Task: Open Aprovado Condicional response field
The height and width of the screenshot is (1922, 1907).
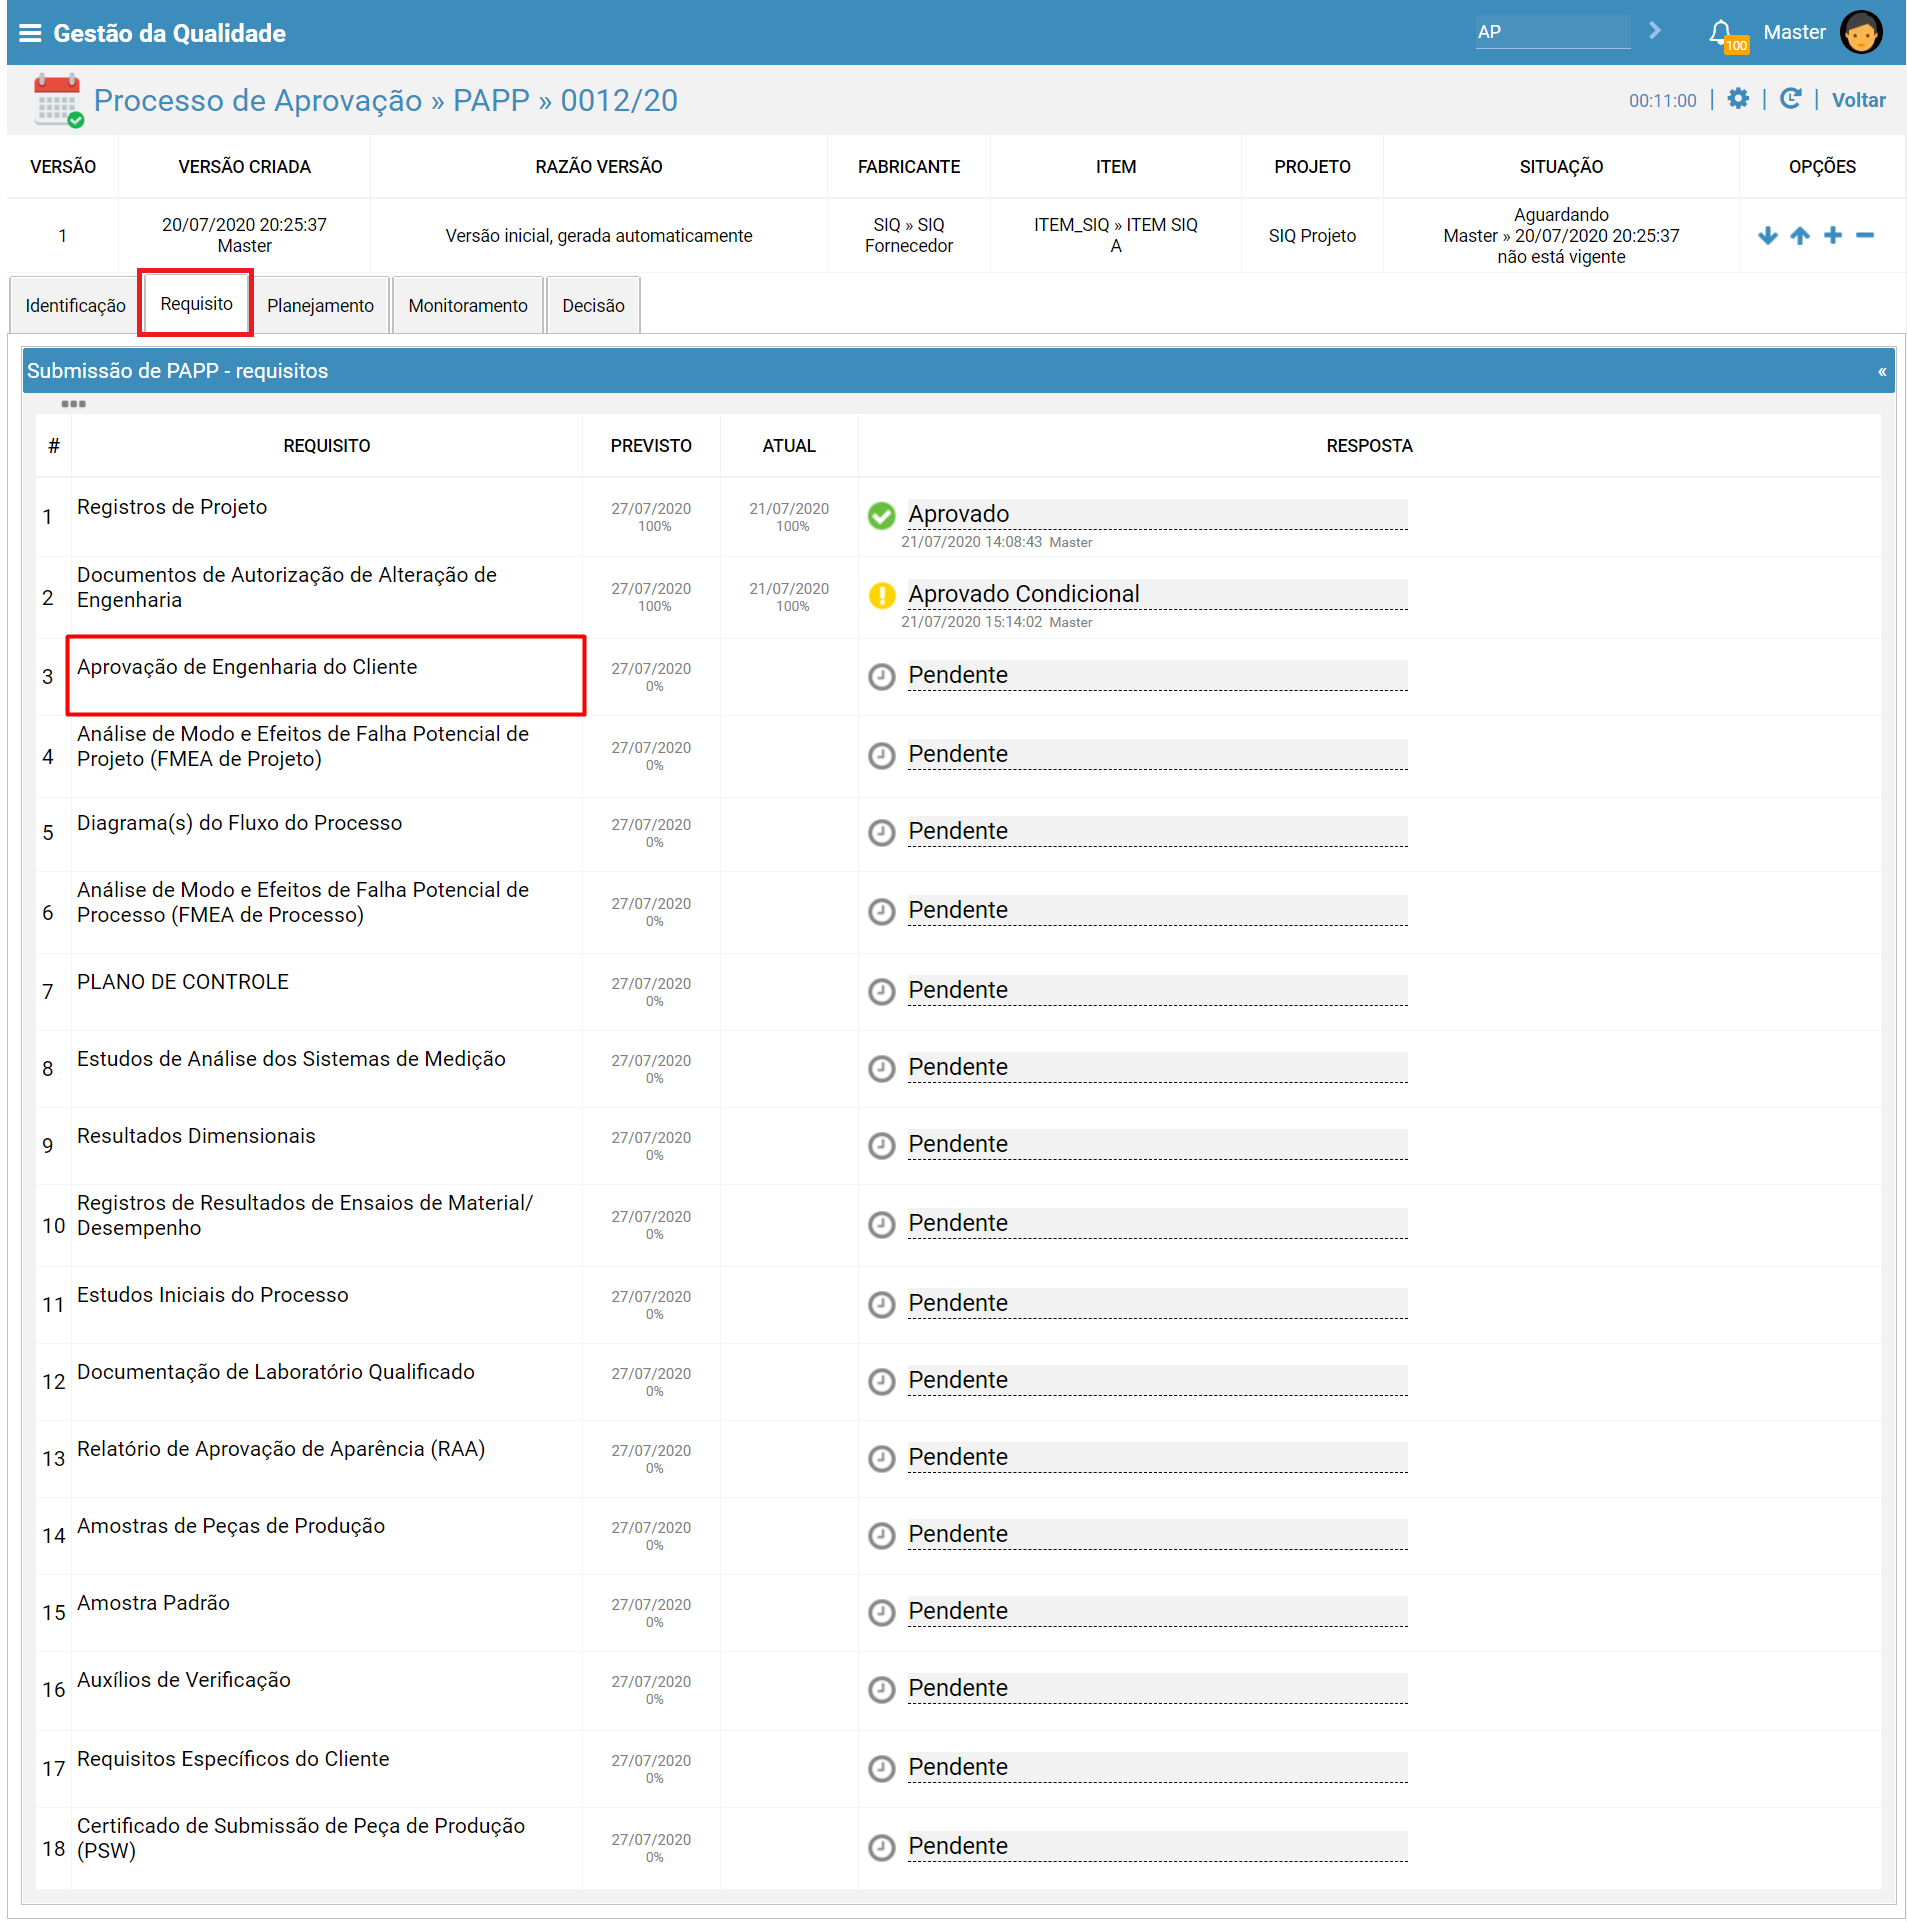Action: (1157, 594)
